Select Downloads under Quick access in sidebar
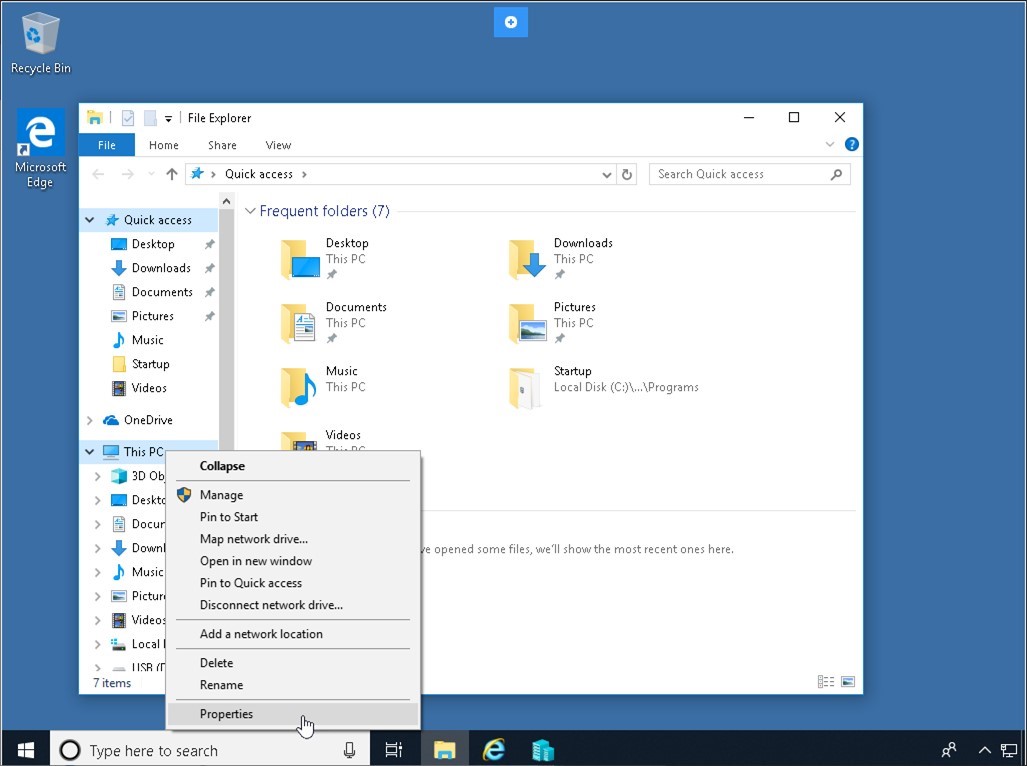The width and height of the screenshot is (1027, 766). point(161,268)
